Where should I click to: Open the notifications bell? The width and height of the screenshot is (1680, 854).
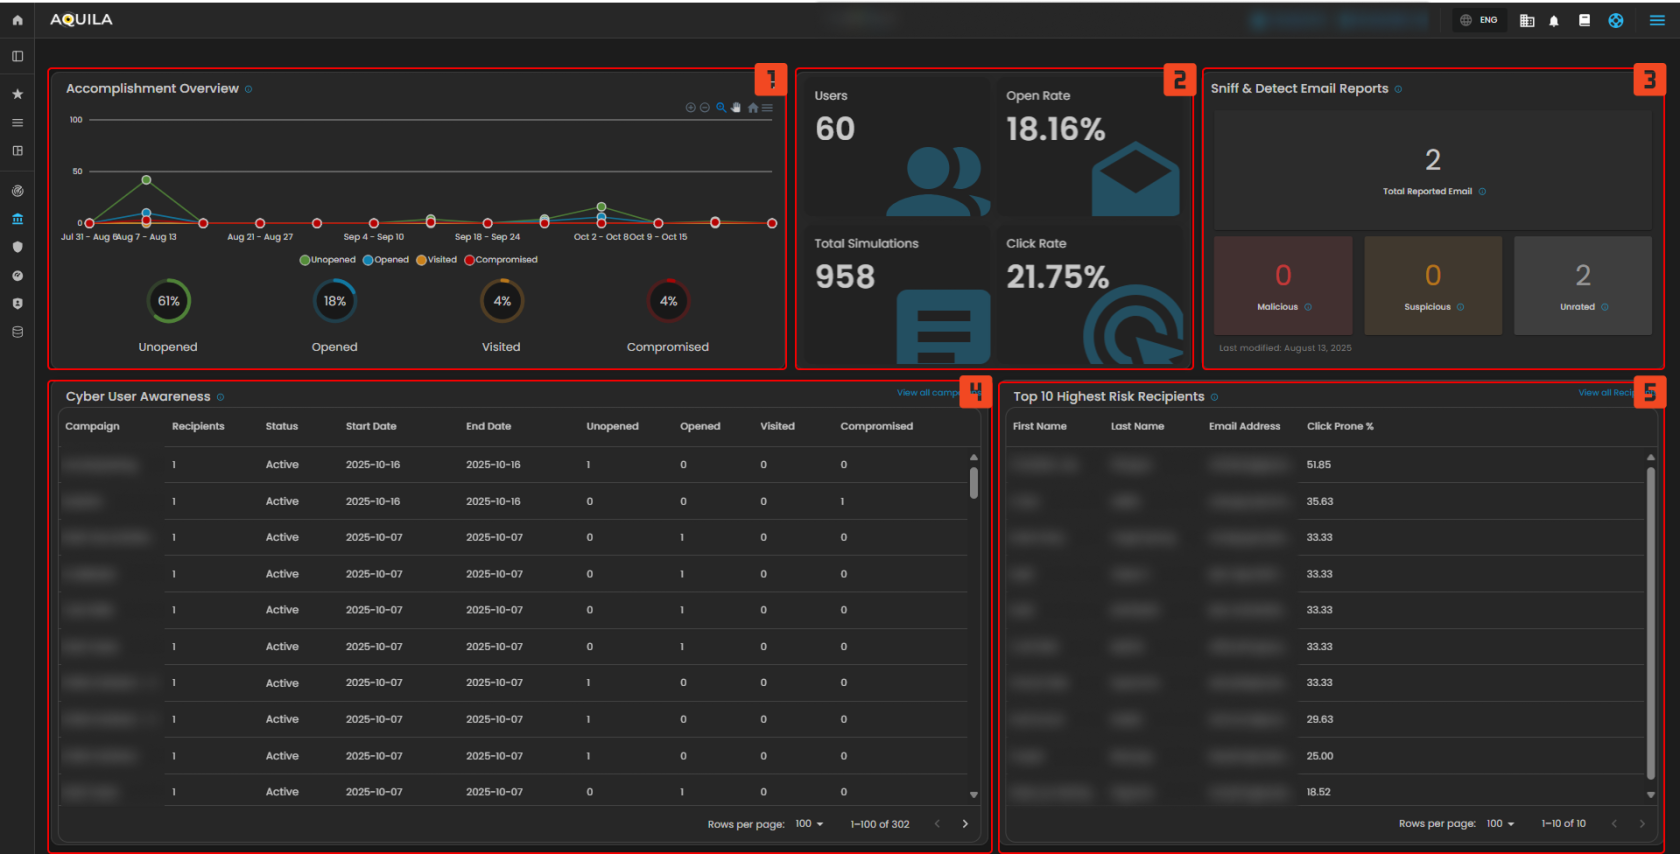(1554, 21)
